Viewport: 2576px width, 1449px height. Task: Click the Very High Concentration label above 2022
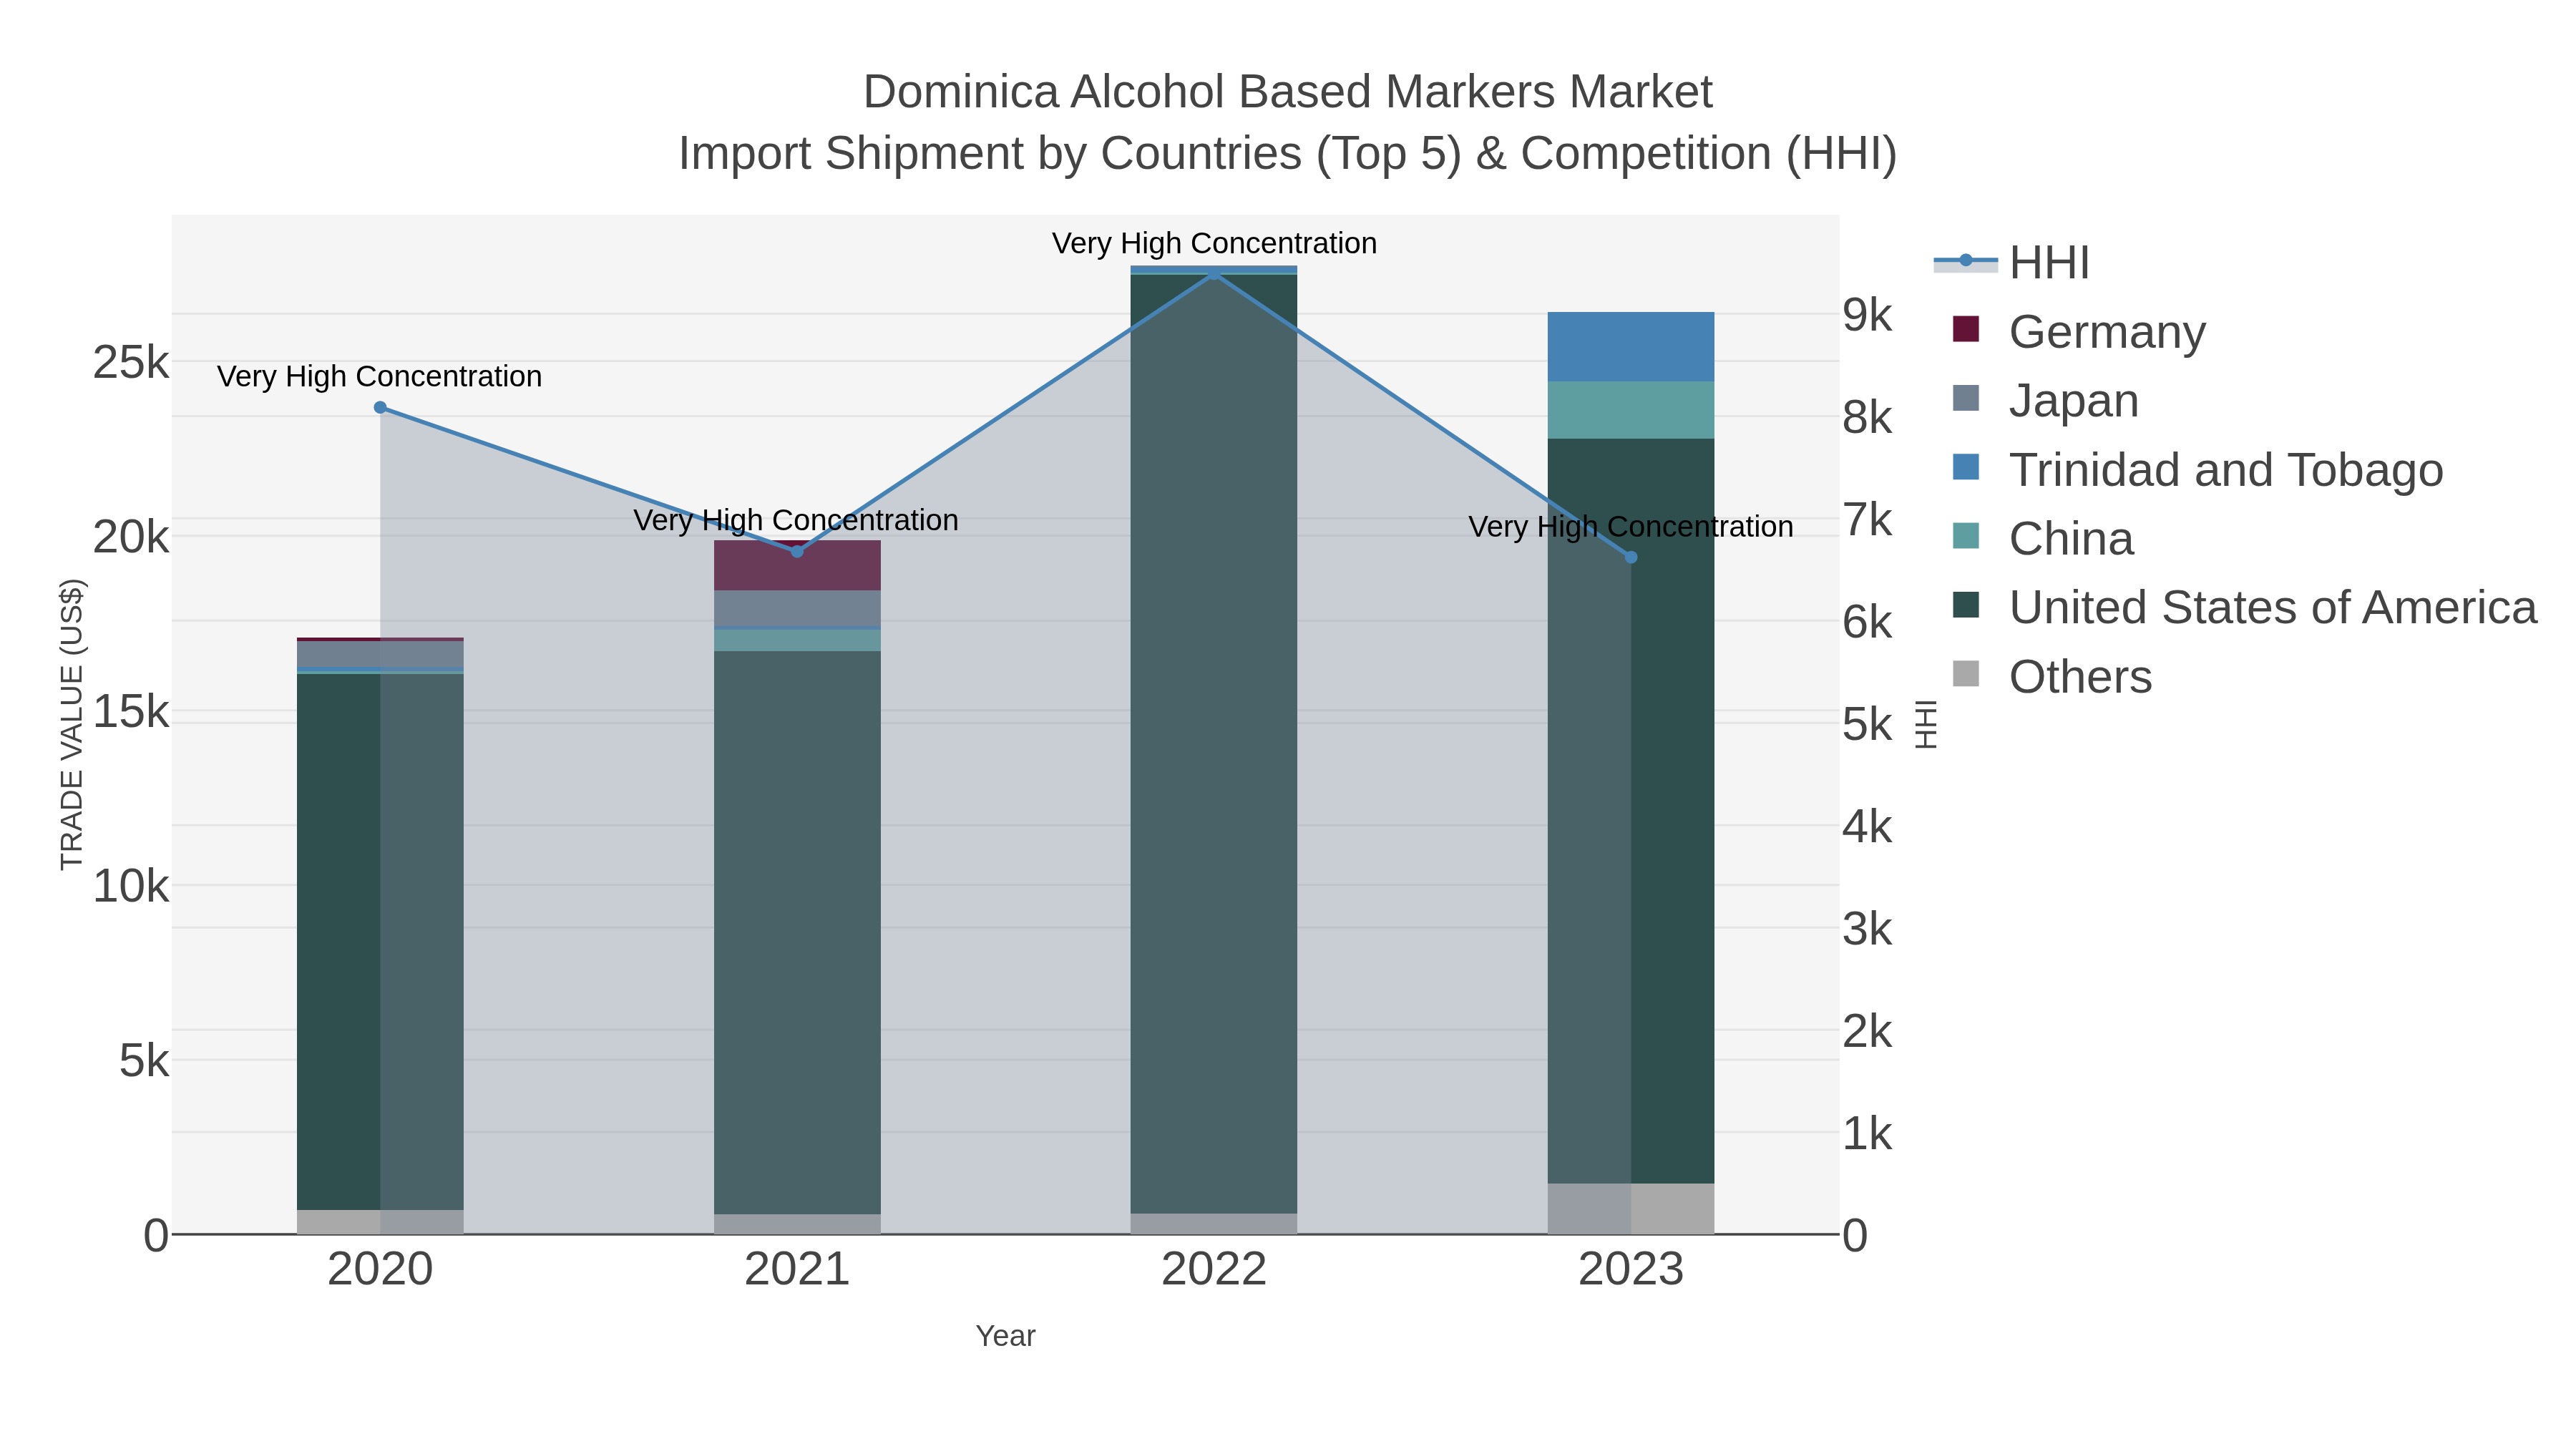click(x=1214, y=243)
